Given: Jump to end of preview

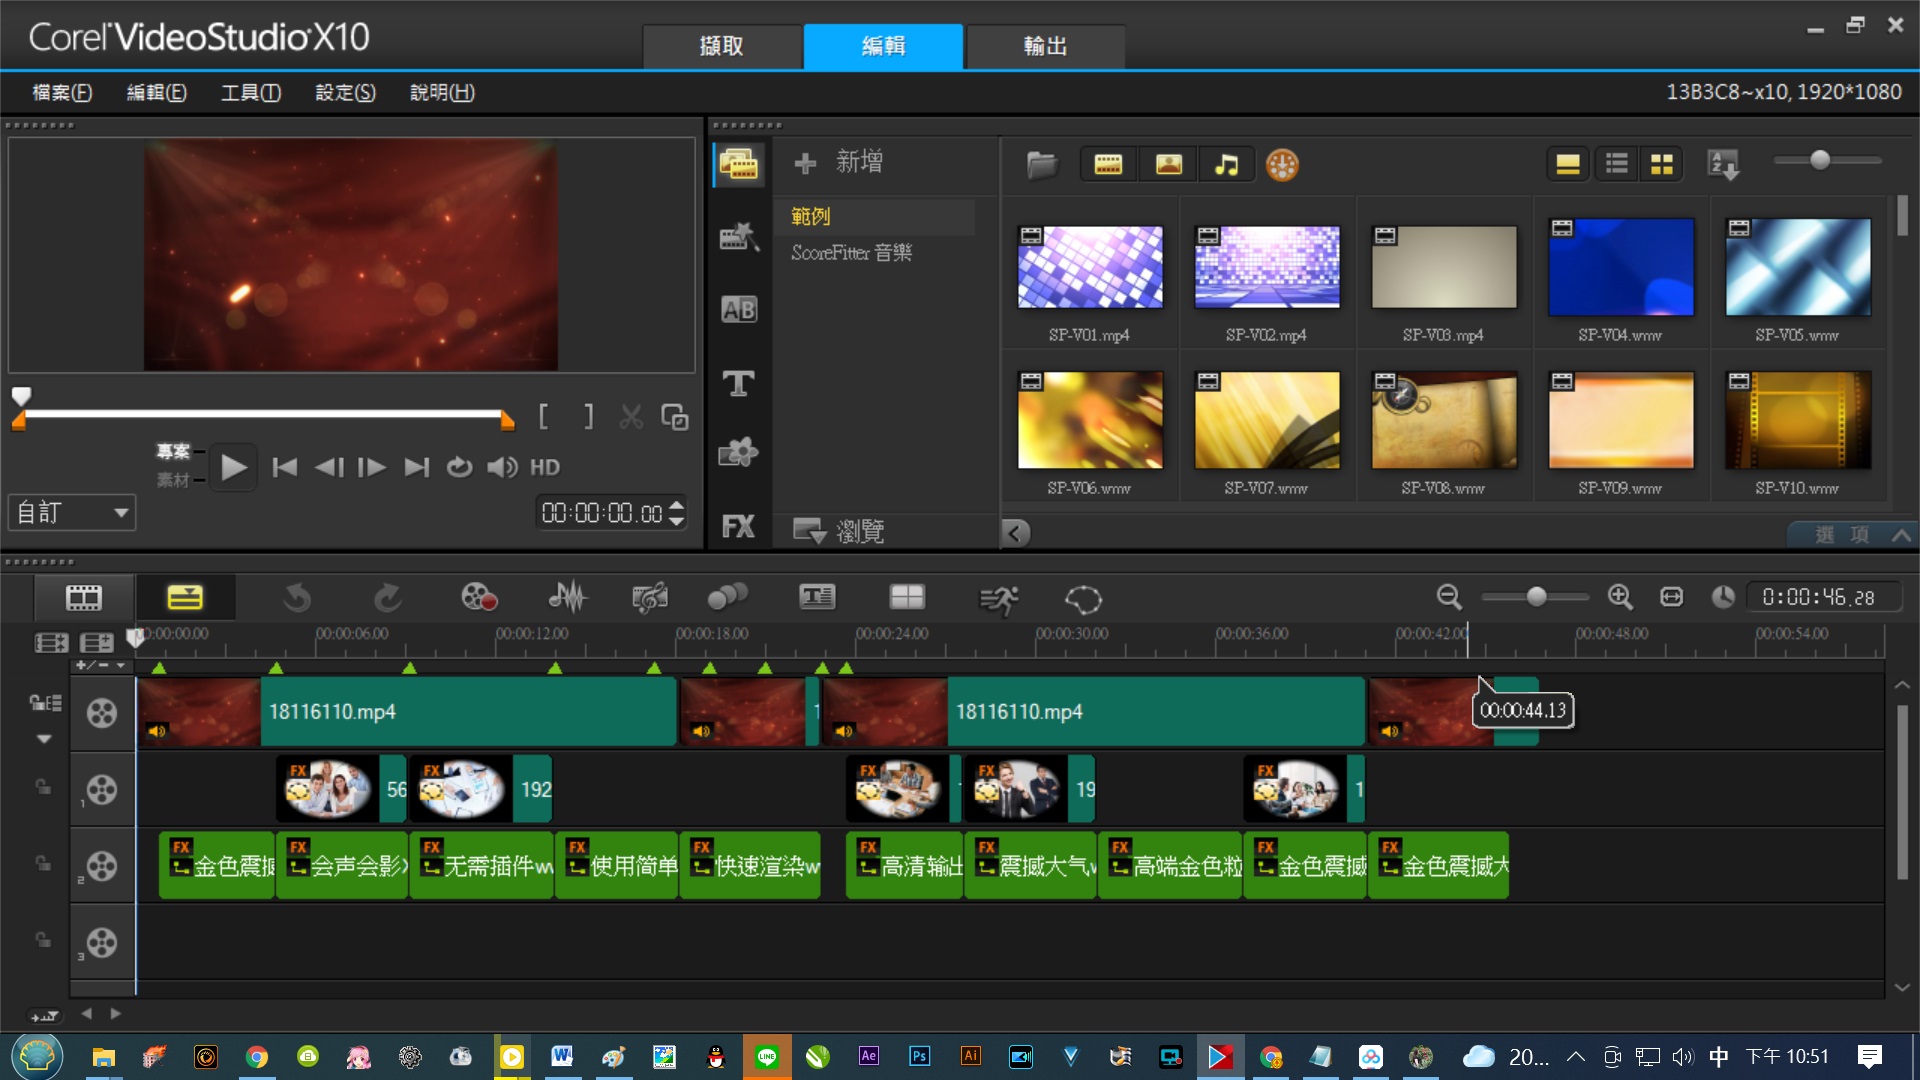Looking at the screenshot, I should click(416, 467).
